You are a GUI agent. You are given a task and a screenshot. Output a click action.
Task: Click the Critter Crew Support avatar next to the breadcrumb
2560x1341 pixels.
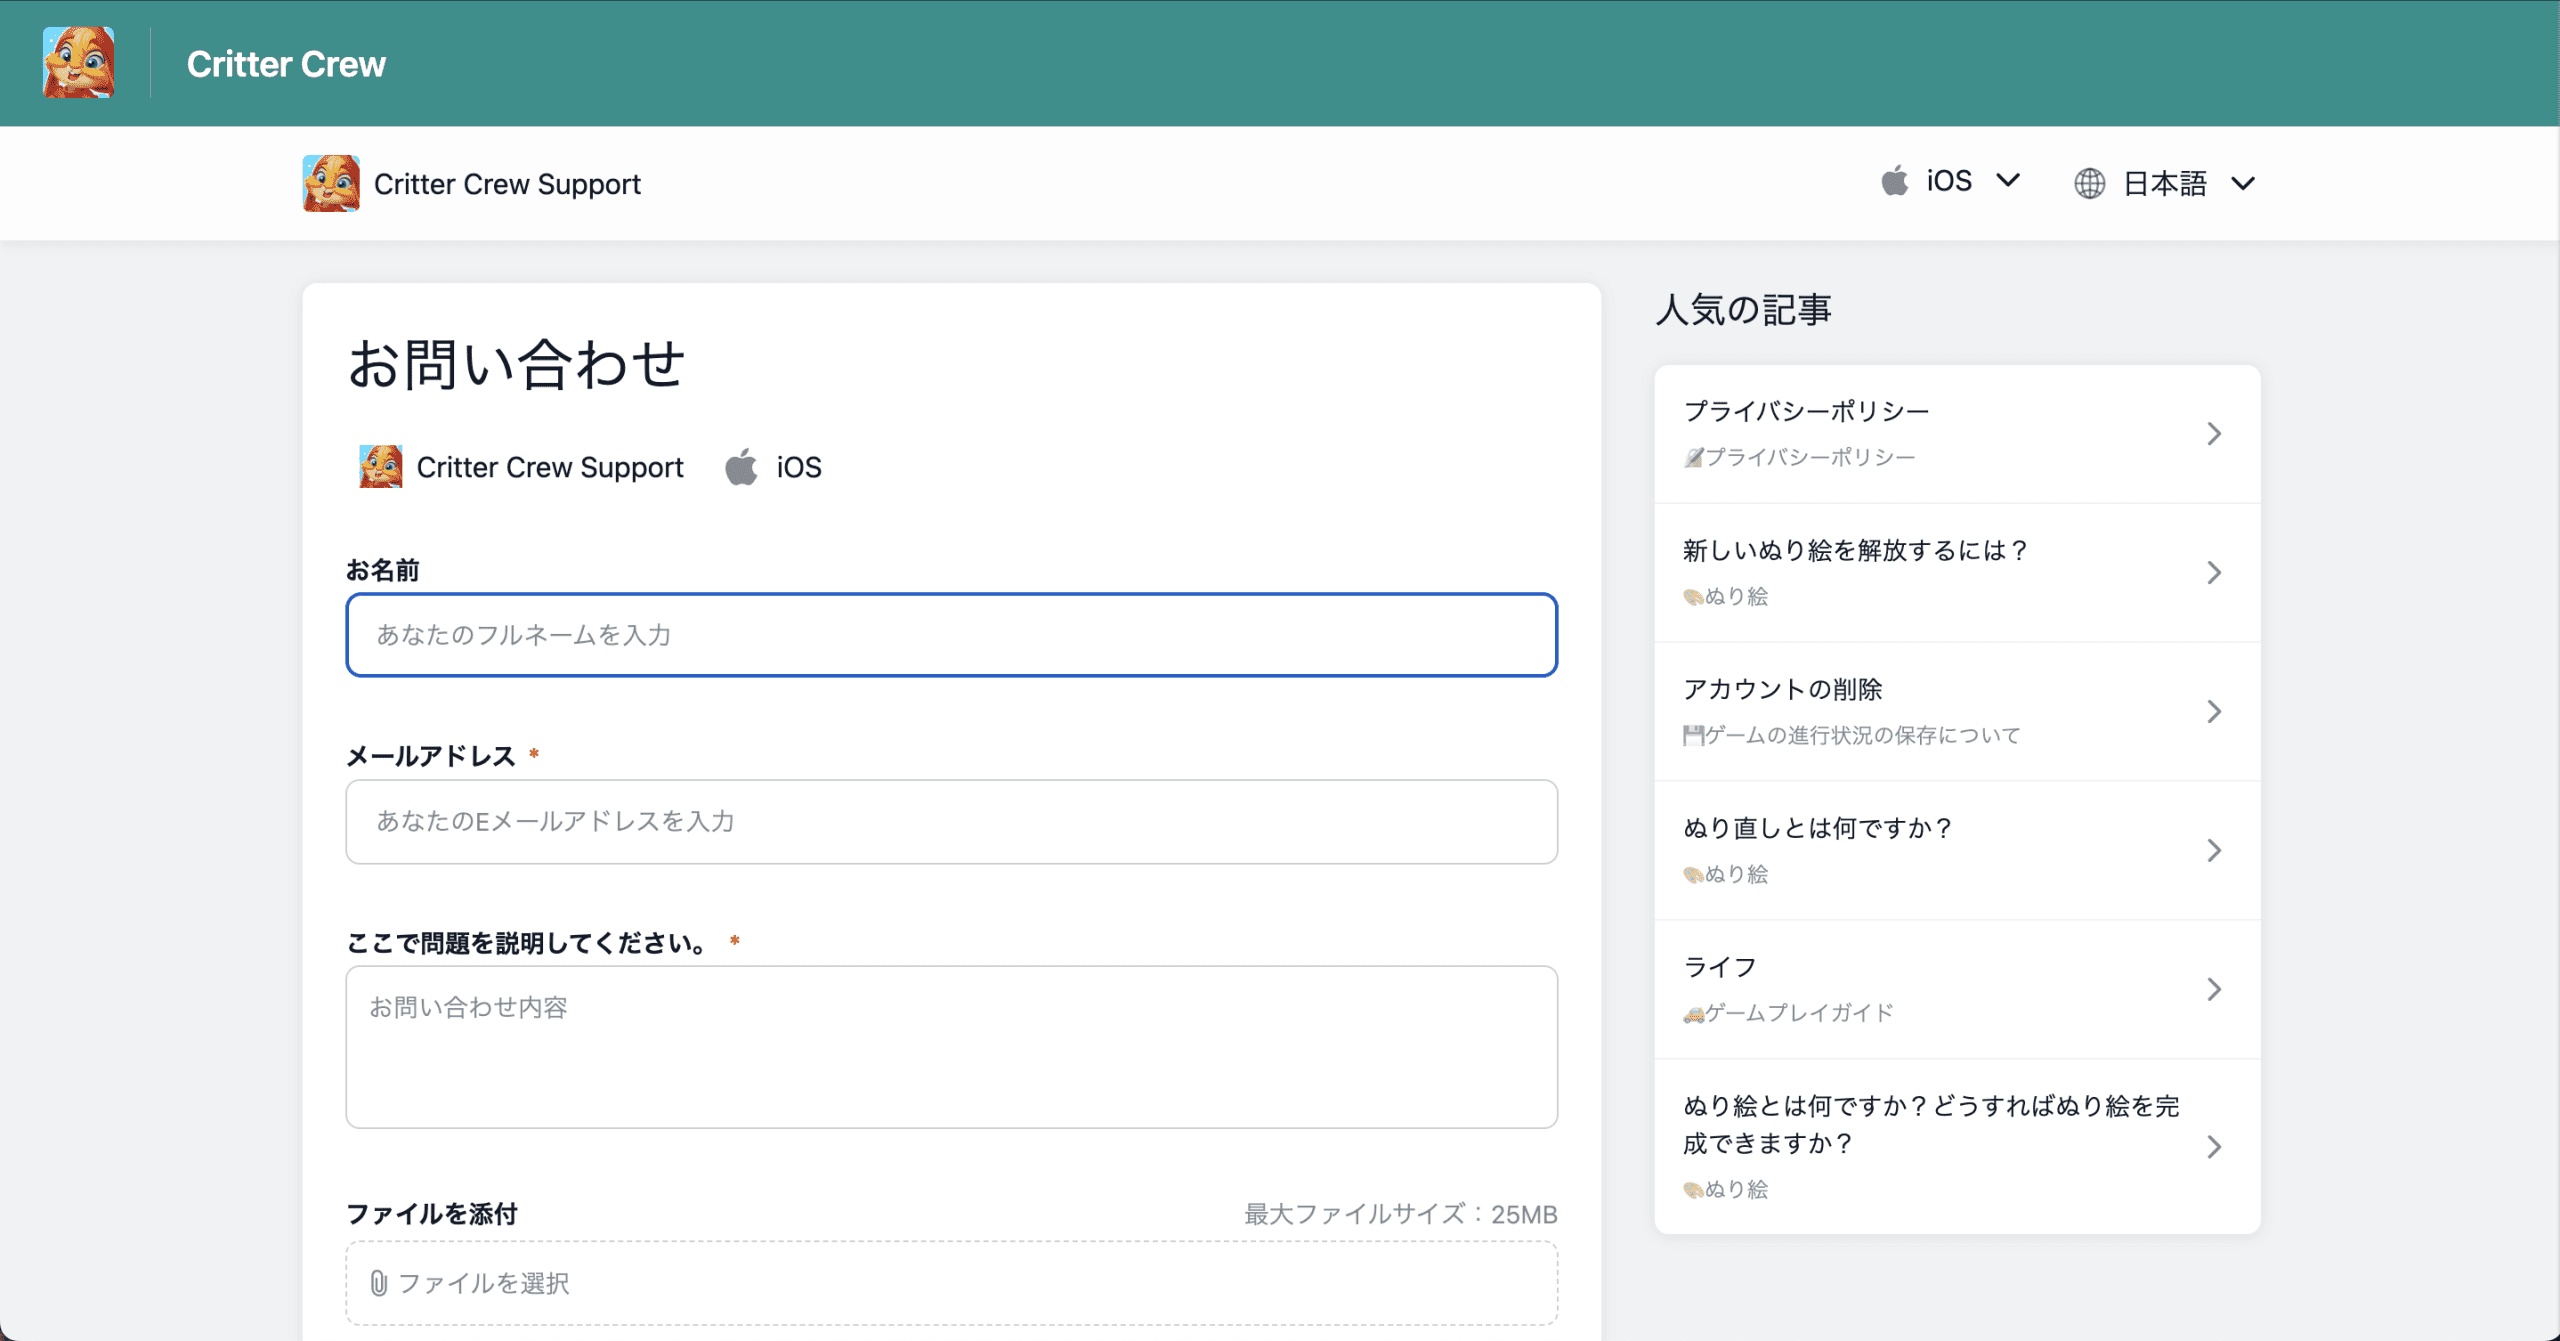(330, 183)
